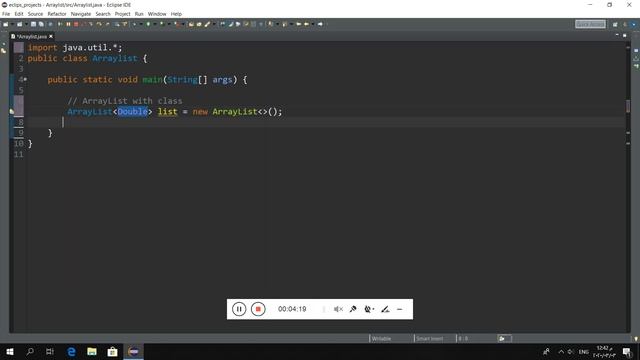Open the Windows Start menu

(x=10, y=351)
